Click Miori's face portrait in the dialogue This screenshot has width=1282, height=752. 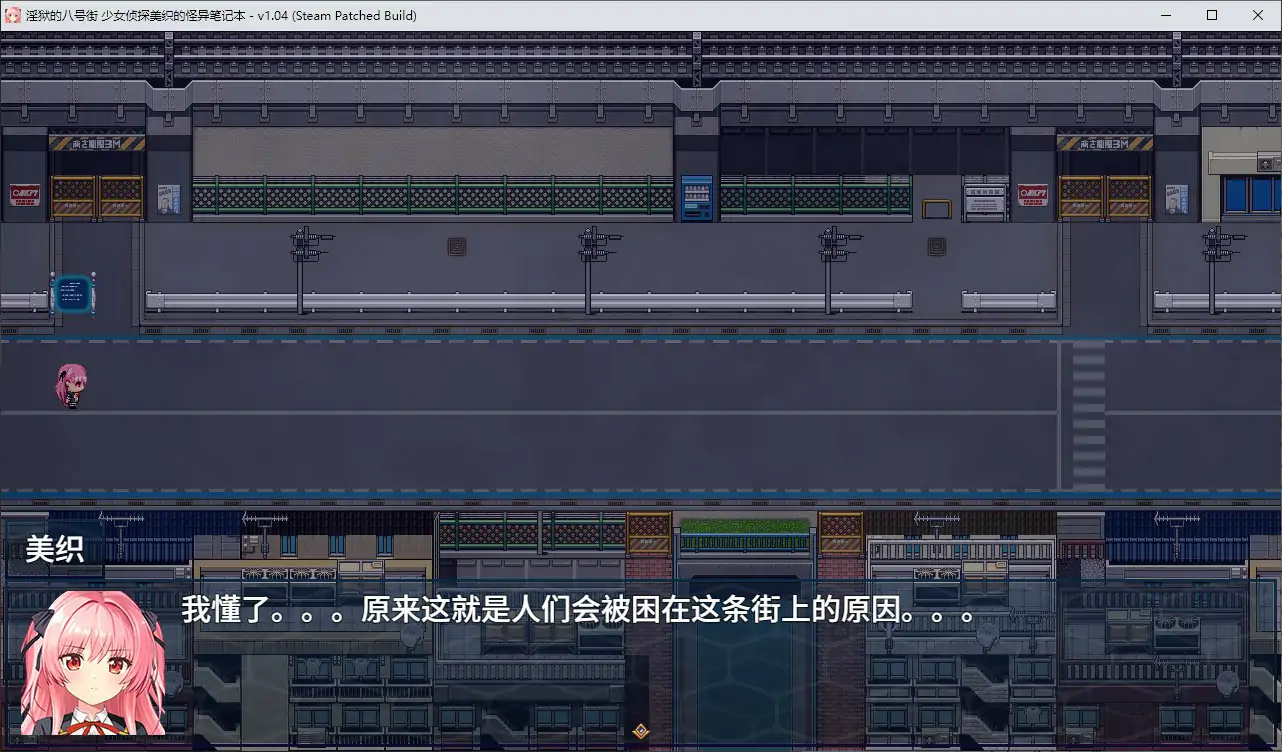(x=92, y=662)
